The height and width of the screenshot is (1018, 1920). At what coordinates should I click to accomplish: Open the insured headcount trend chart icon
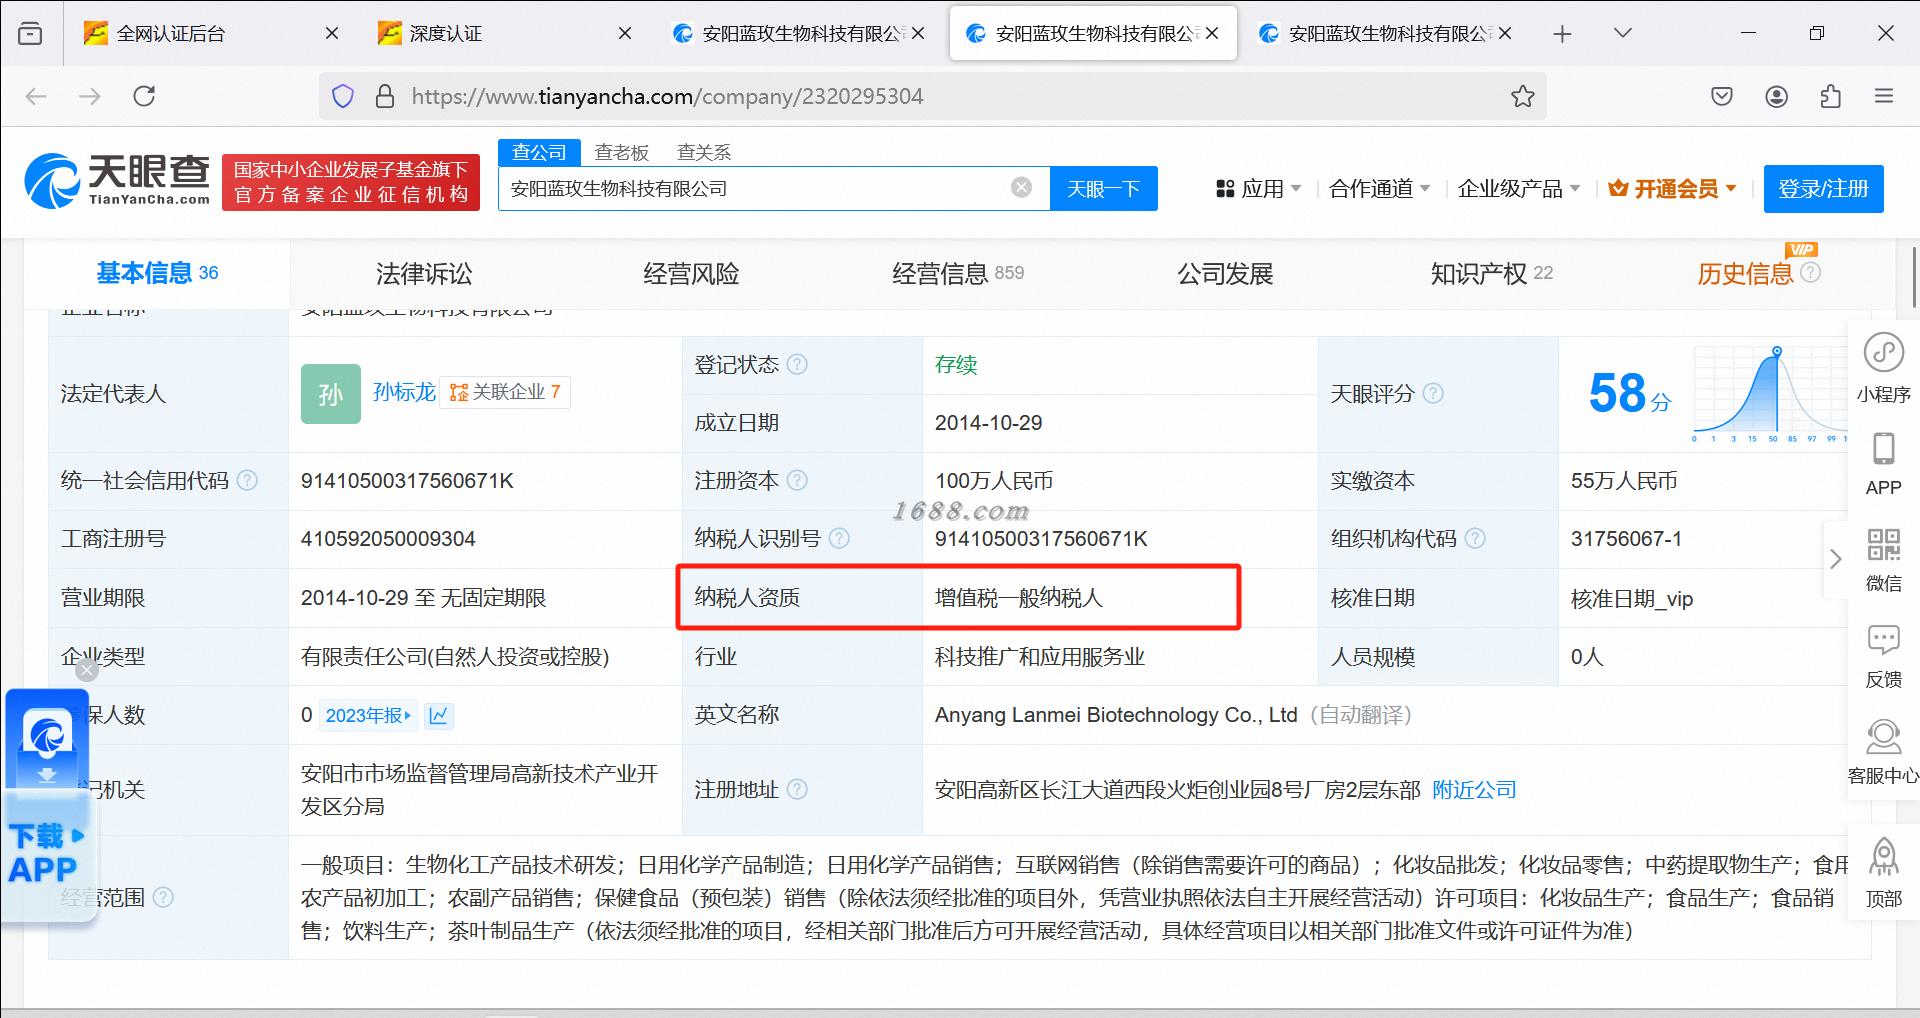coord(439,716)
